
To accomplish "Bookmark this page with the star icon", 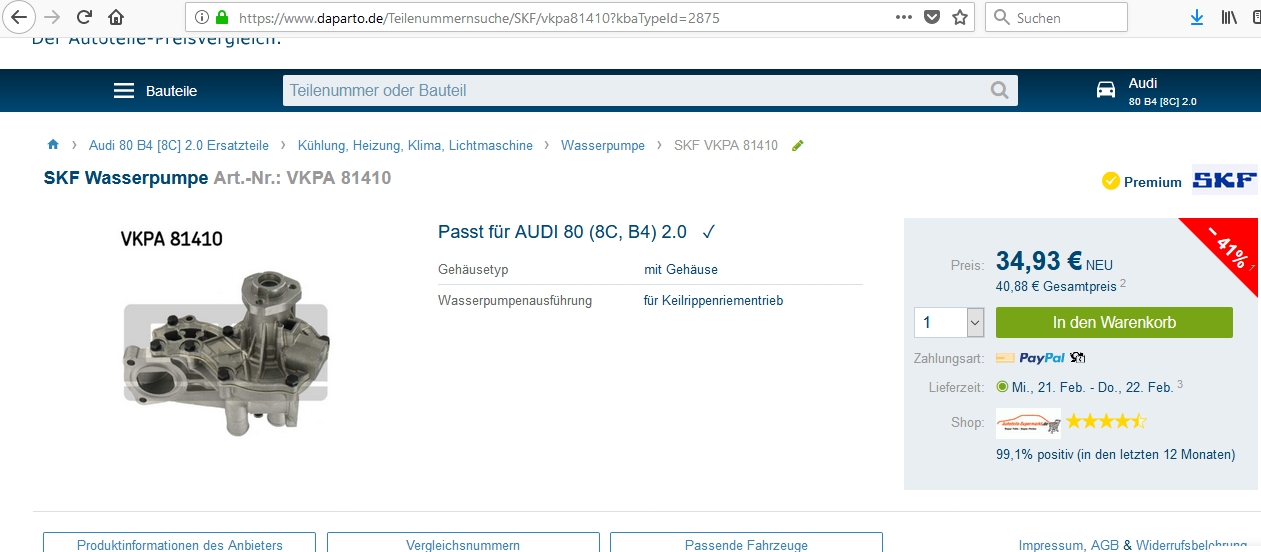I will coord(960,17).
